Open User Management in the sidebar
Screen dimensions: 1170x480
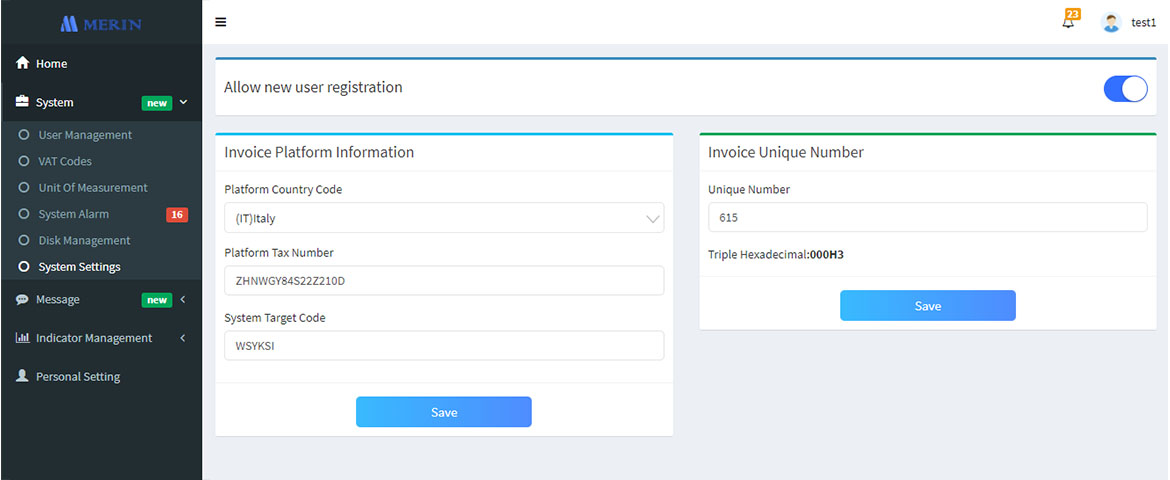(85, 135)
